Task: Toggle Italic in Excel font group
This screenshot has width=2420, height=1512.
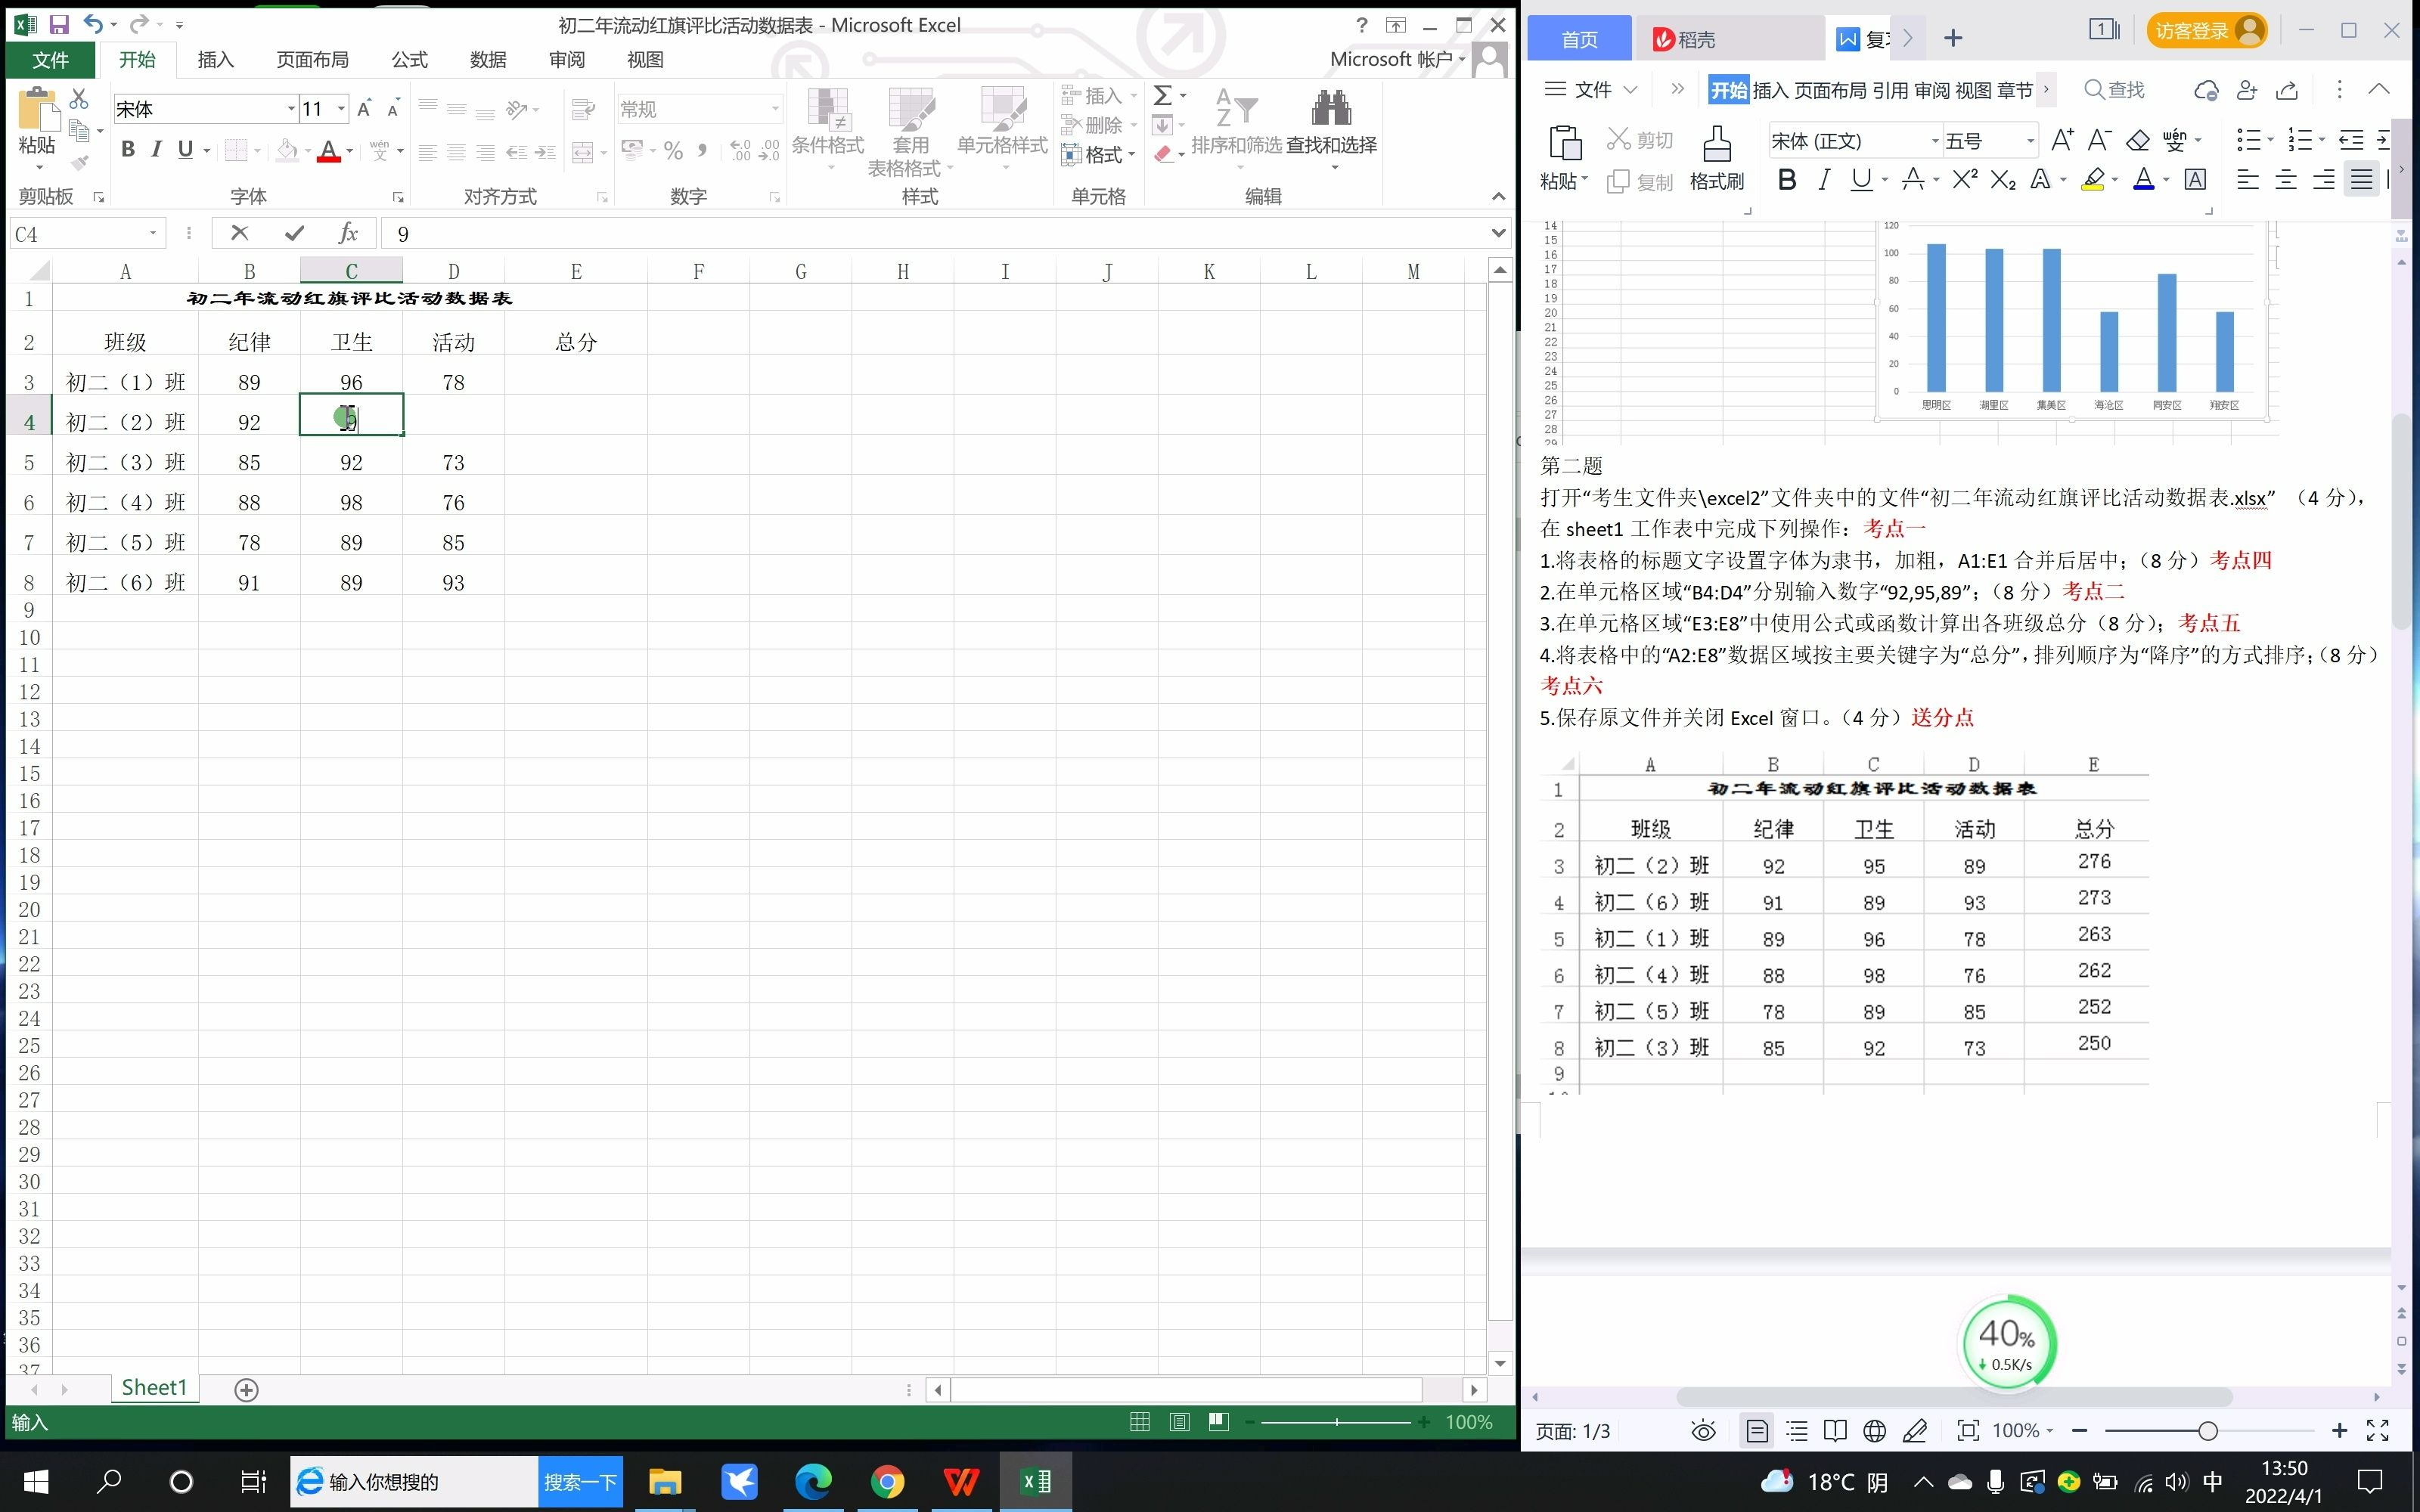Action: [156, 149]
